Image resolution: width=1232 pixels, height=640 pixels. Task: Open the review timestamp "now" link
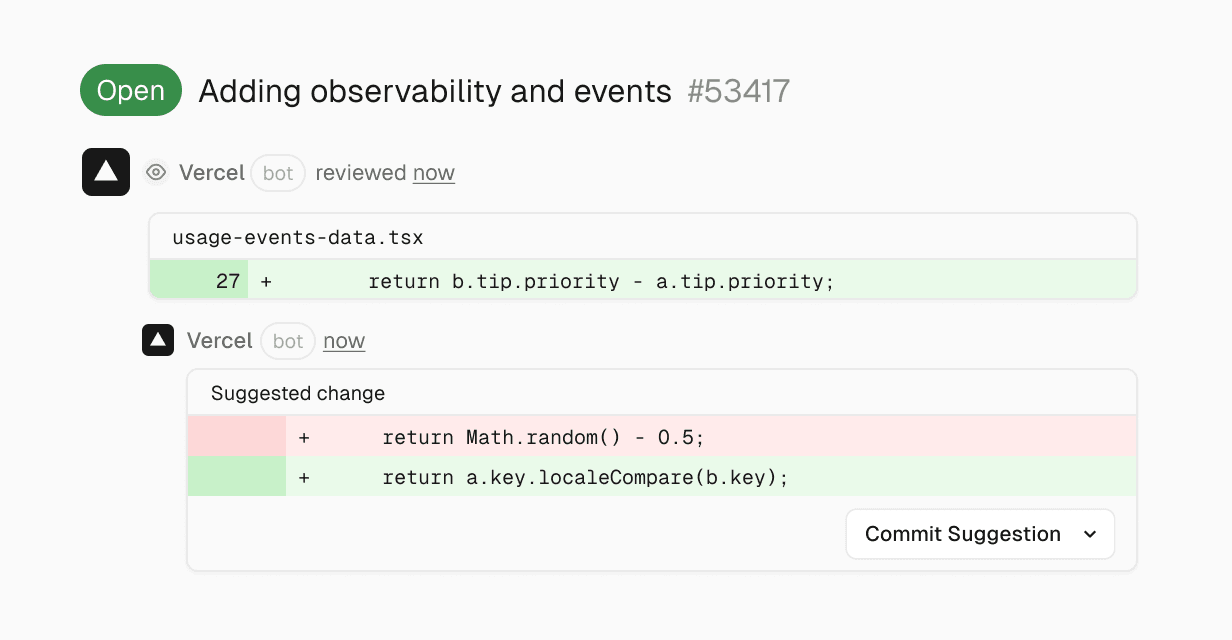point(434,173)
